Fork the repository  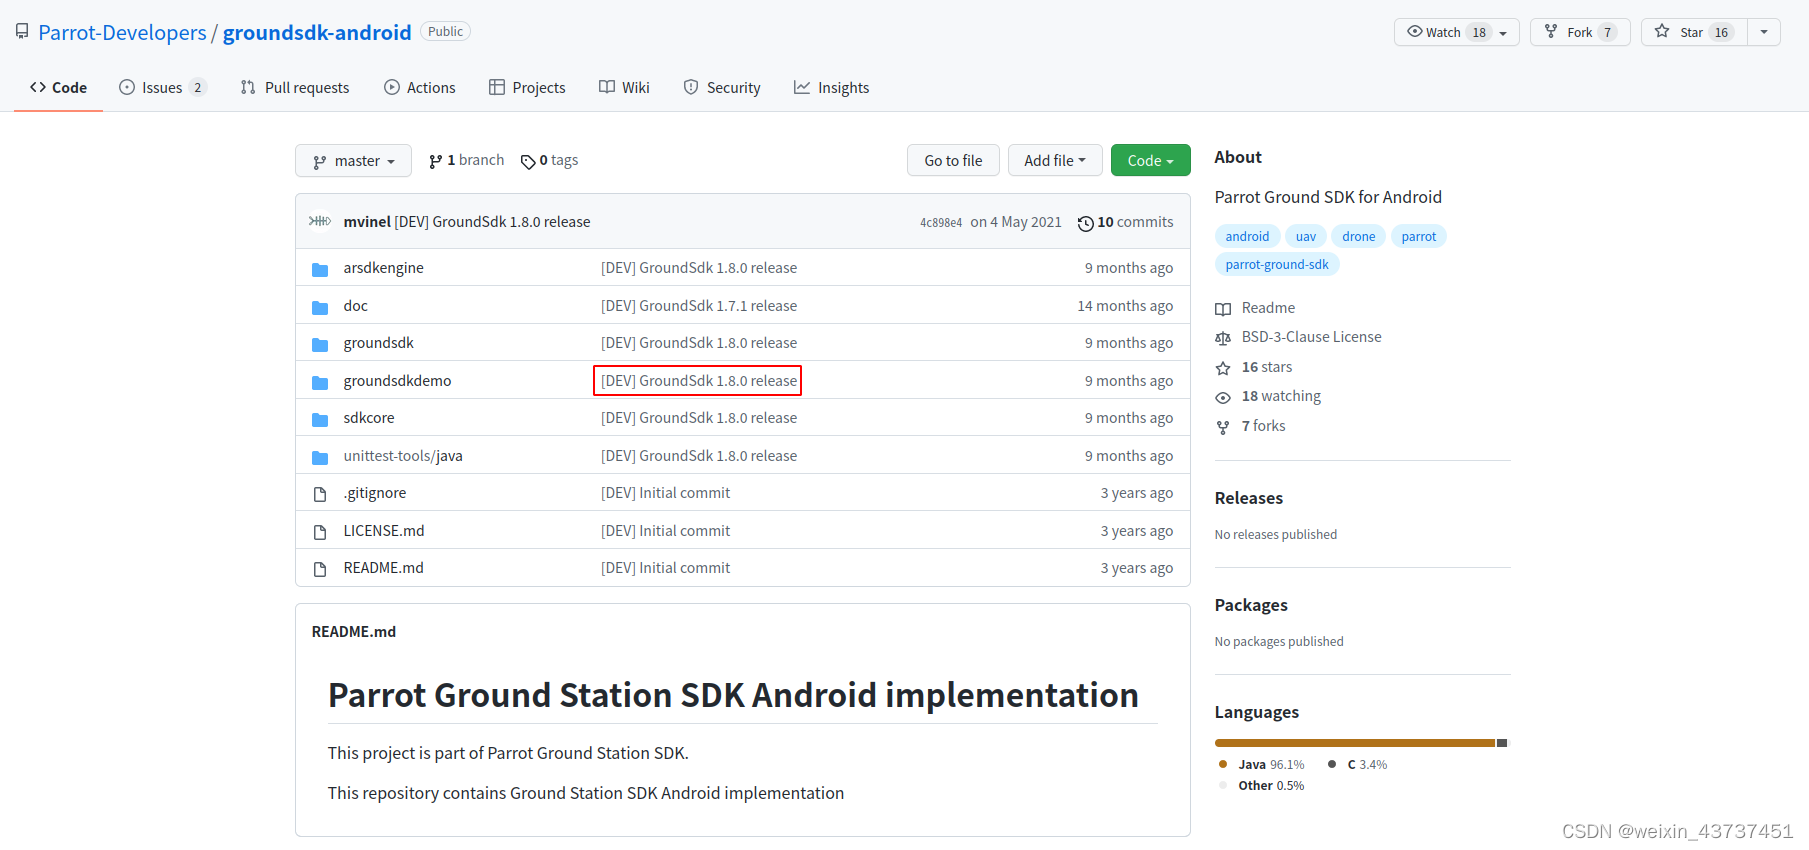click(x=1580, y=32)
